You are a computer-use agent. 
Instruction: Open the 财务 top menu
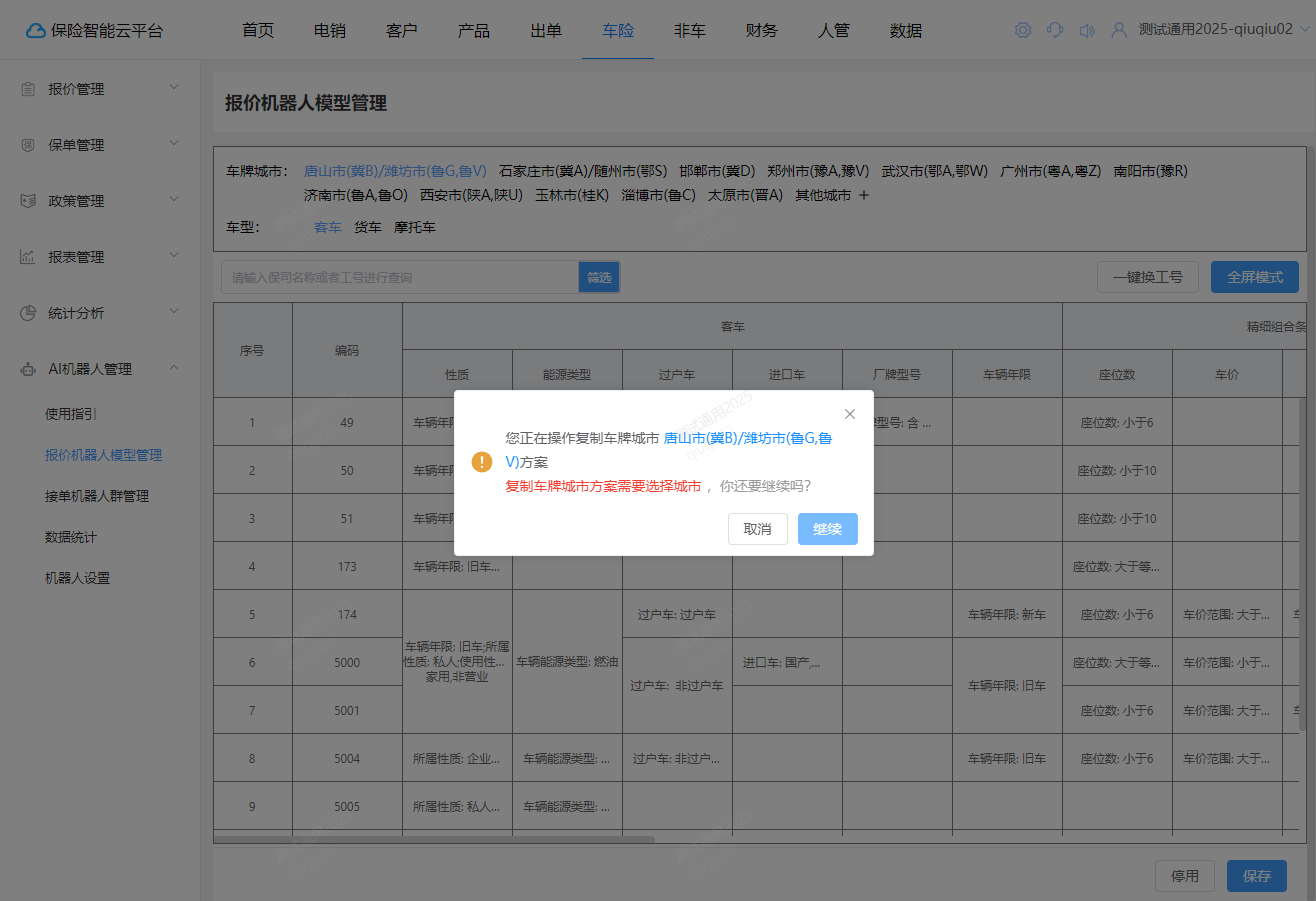[x=762, y=30]
